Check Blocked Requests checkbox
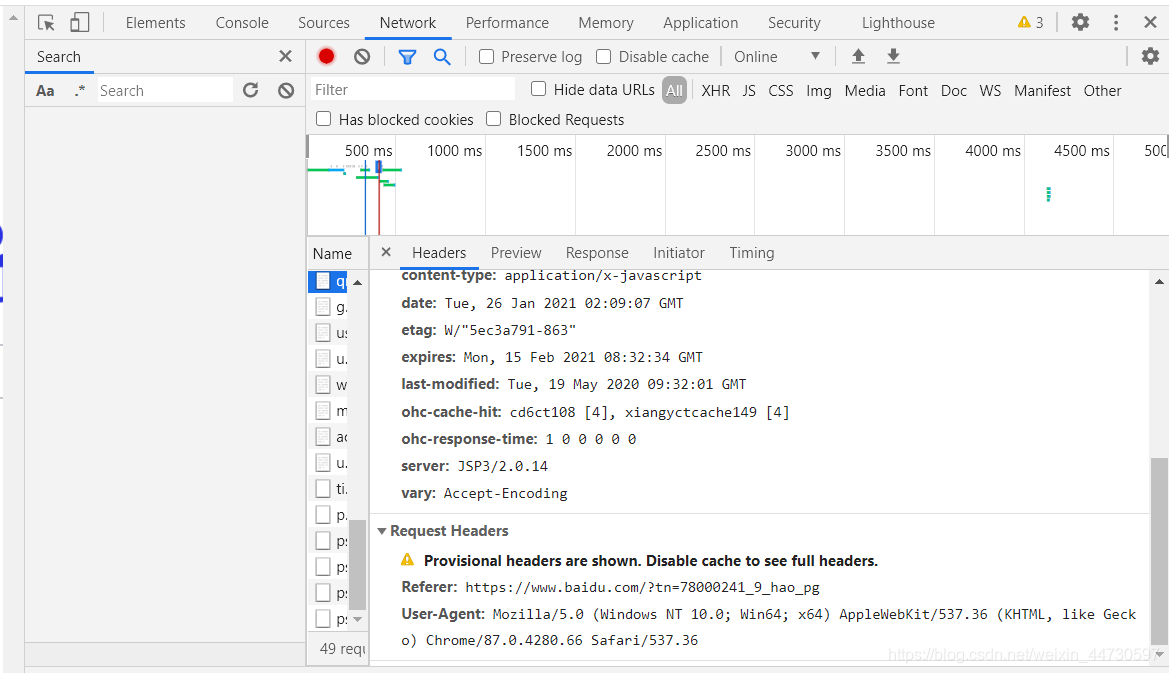Image resolution: width=1169 pixels, height=673 pixels. point(494,119)
